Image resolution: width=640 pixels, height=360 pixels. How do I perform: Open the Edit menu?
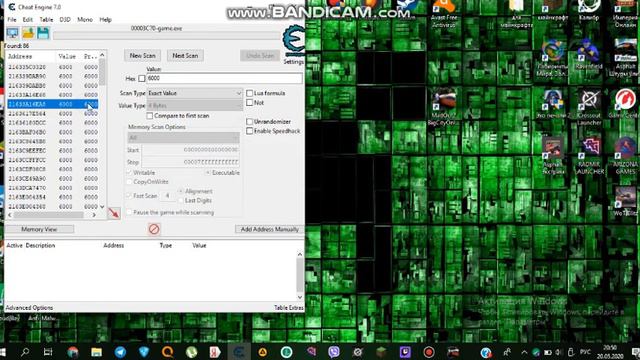pyautogui.click(x=28, y=20)
